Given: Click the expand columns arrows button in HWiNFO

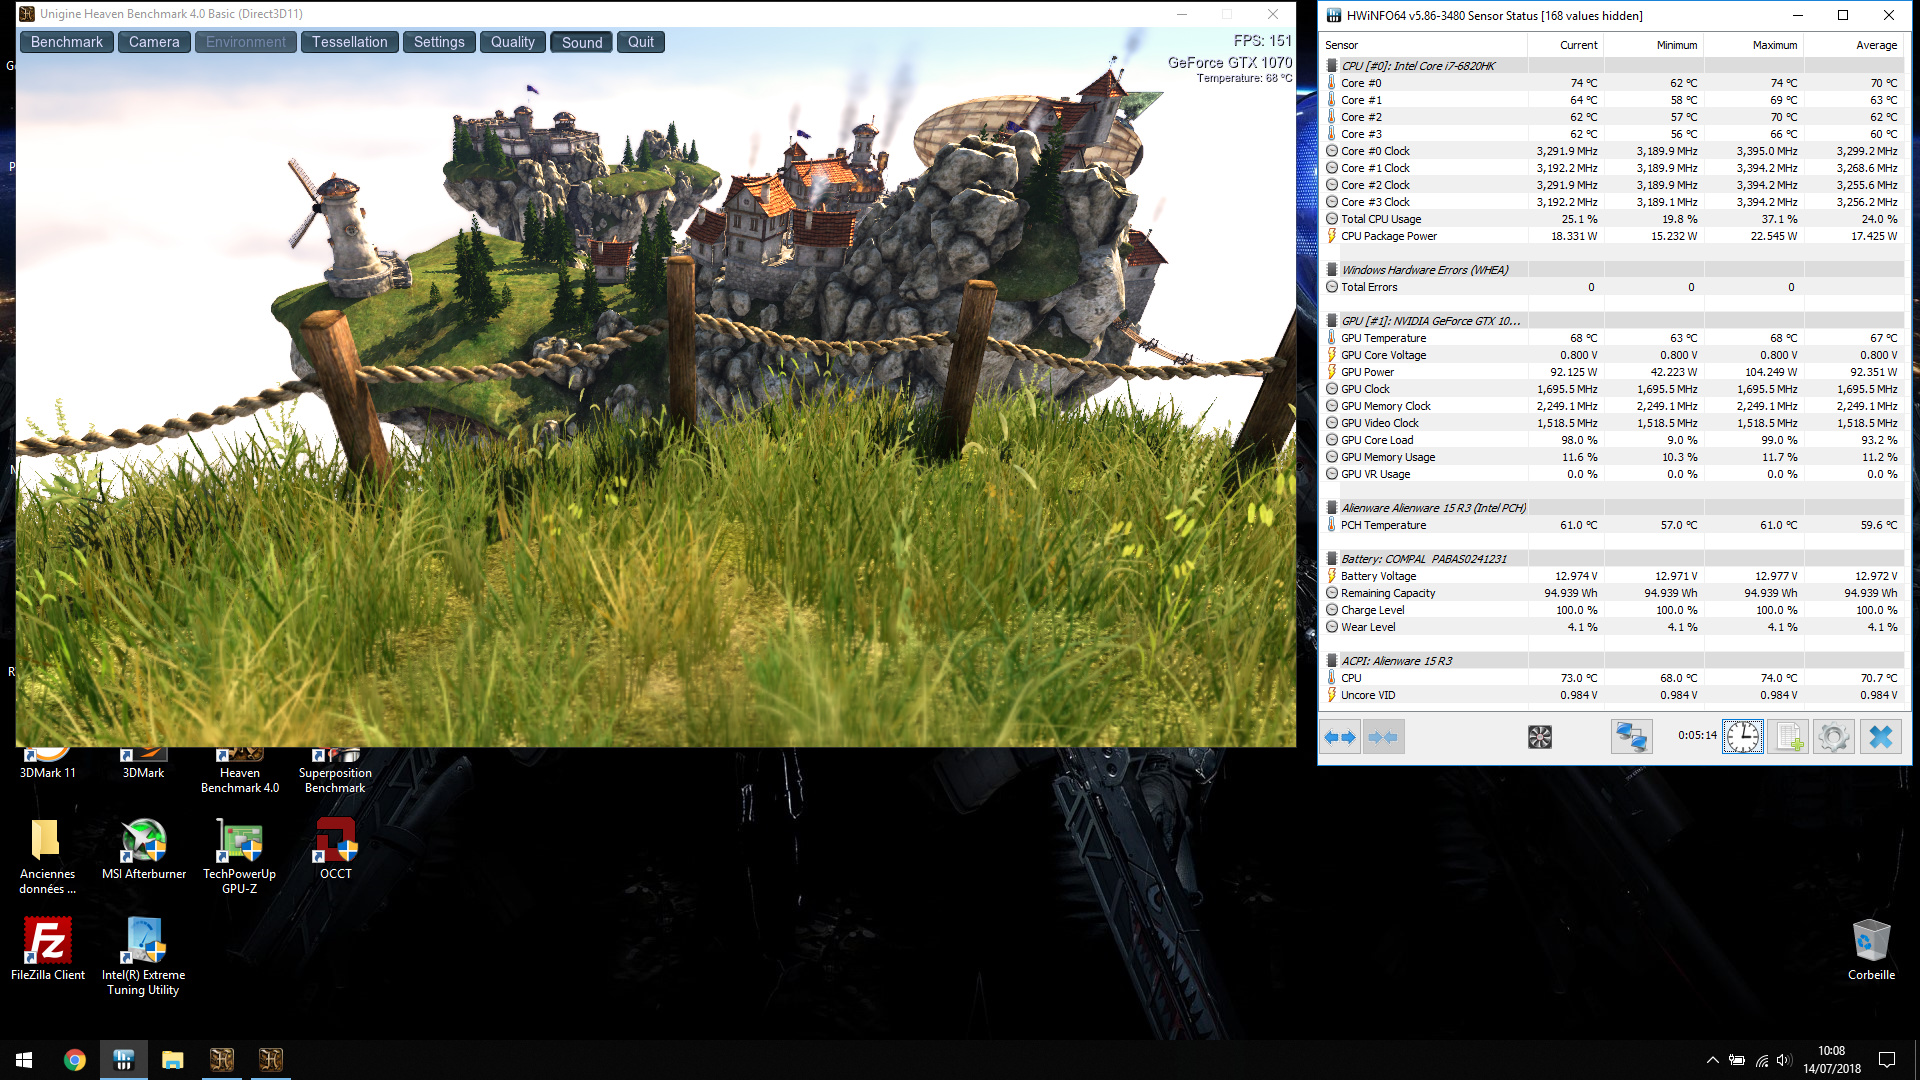Looking at the screenshot, I should coord(1340,738).
